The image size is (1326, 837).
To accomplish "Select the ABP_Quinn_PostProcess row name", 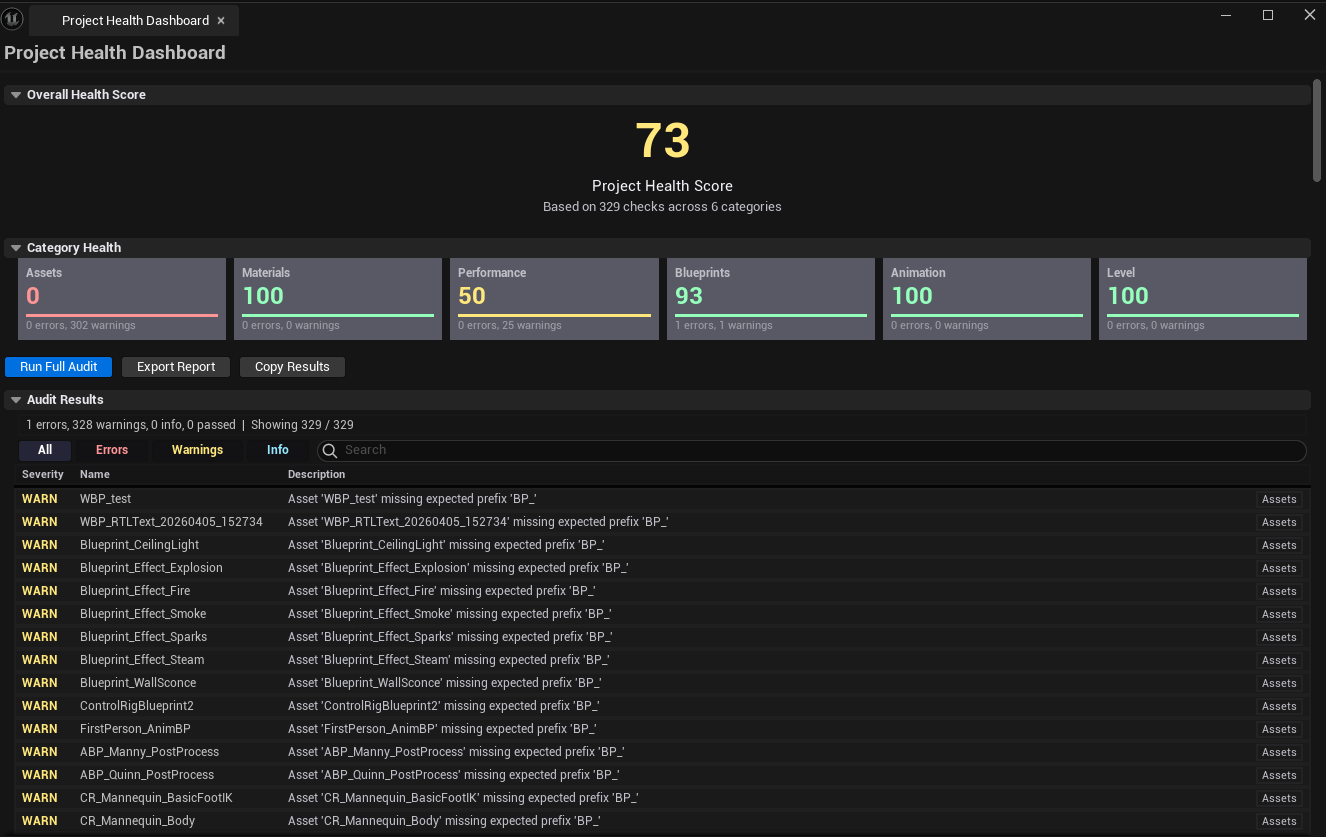I will pyautogui.click(x=147, y=775).
